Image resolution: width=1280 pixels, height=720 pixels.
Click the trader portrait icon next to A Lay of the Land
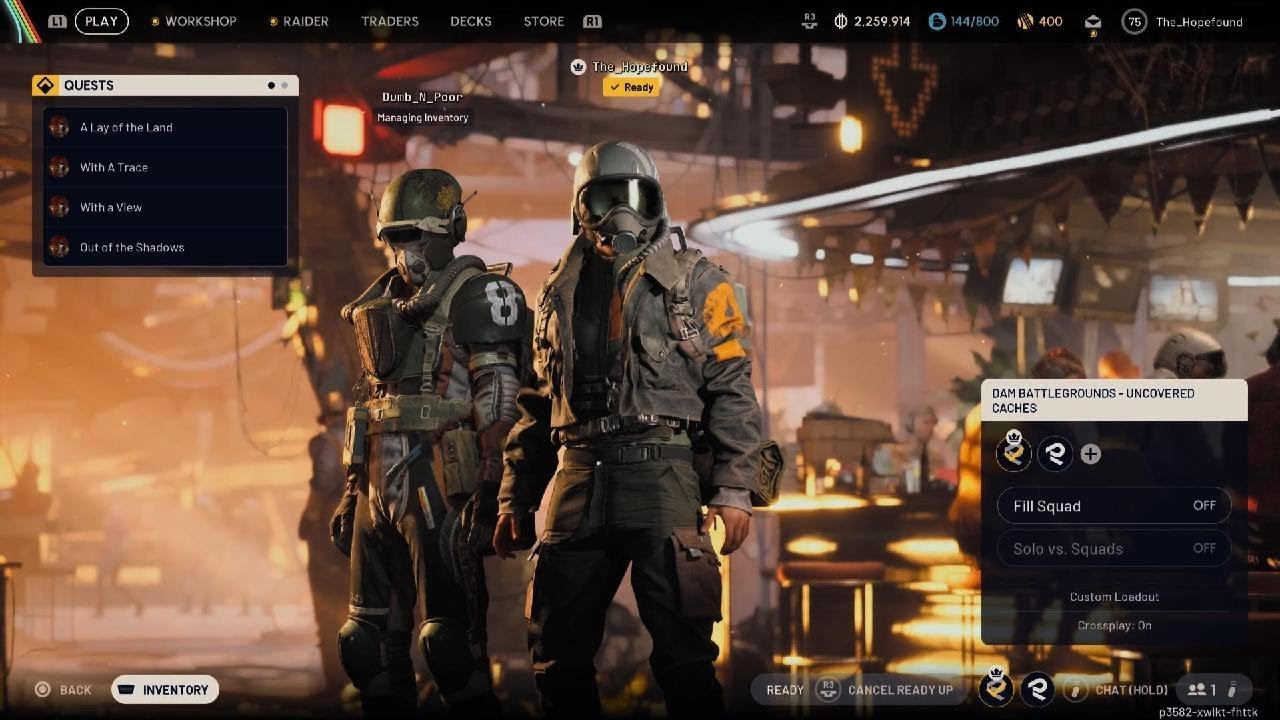[60, 127]
